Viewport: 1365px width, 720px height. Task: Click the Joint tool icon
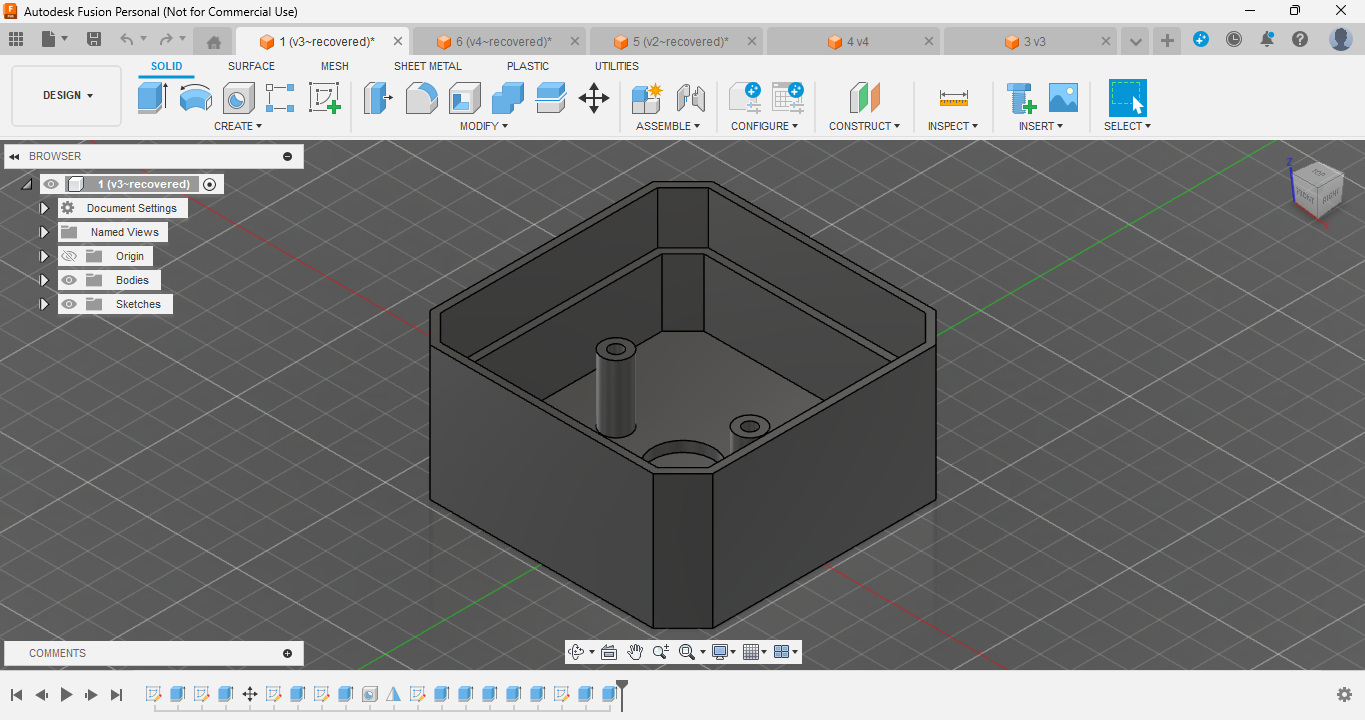690,98
